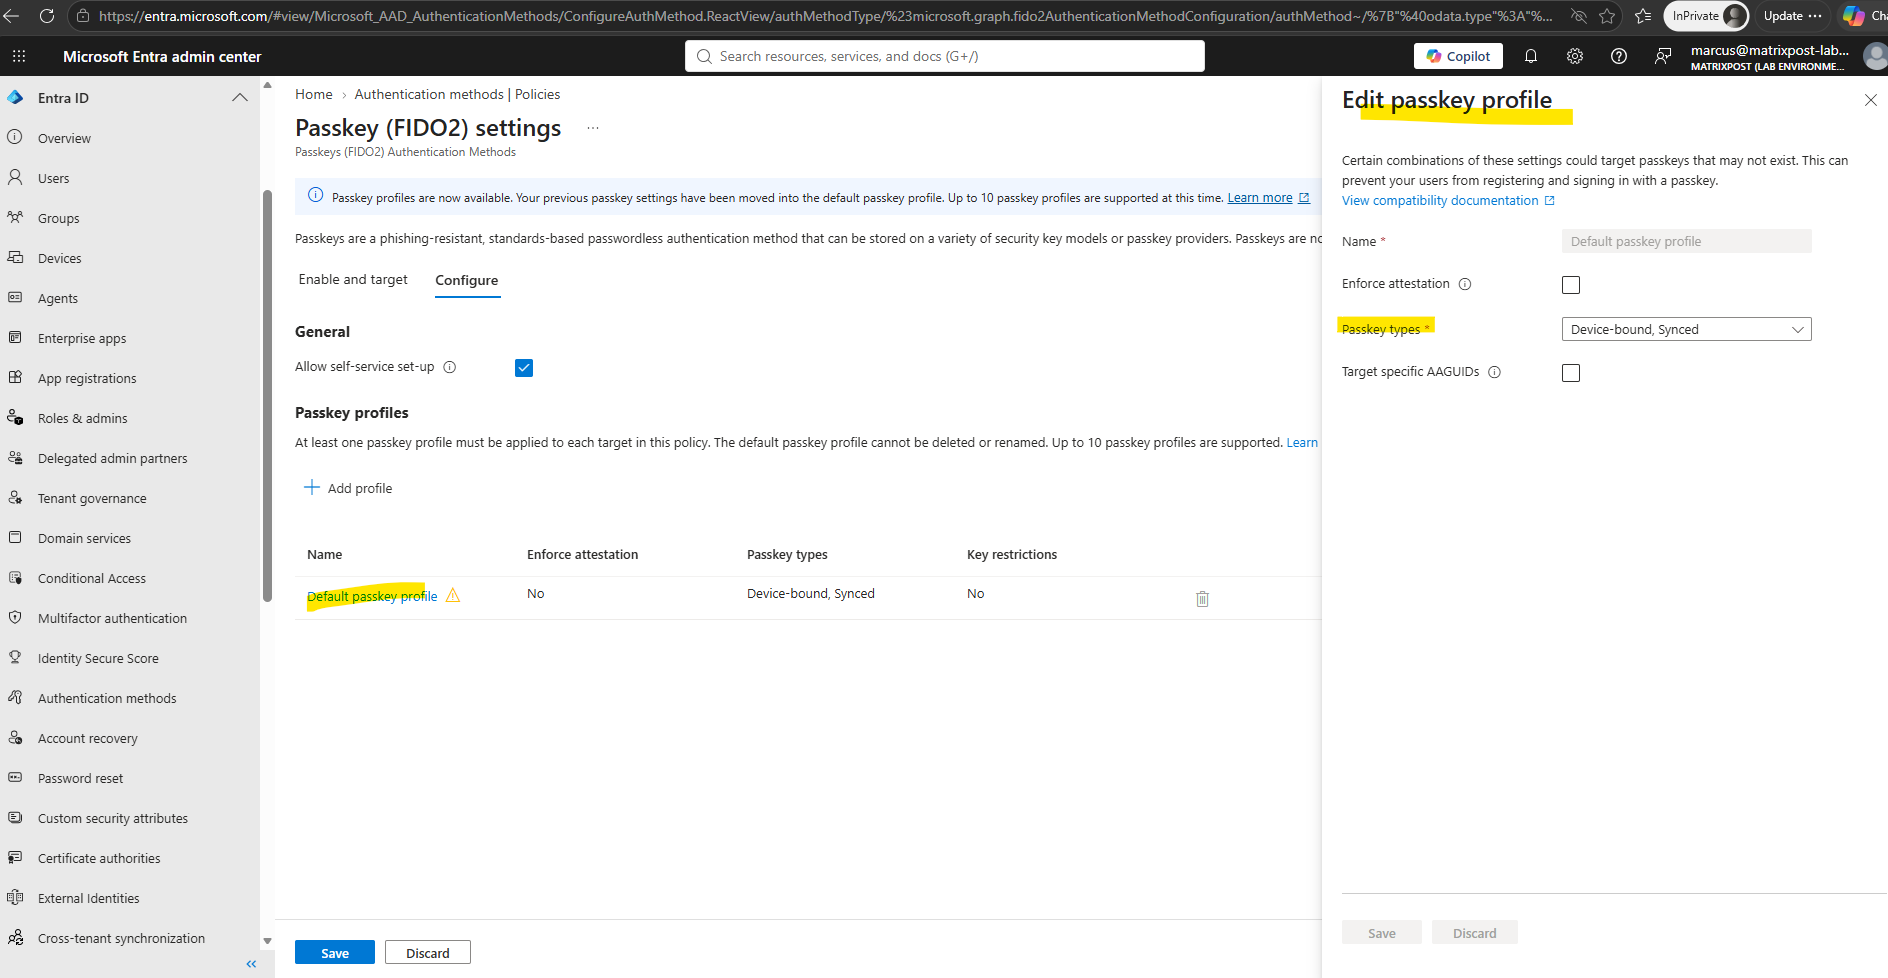Open Devices in sidebar
Screen dimensions: 1888x978
click(60, 258)
